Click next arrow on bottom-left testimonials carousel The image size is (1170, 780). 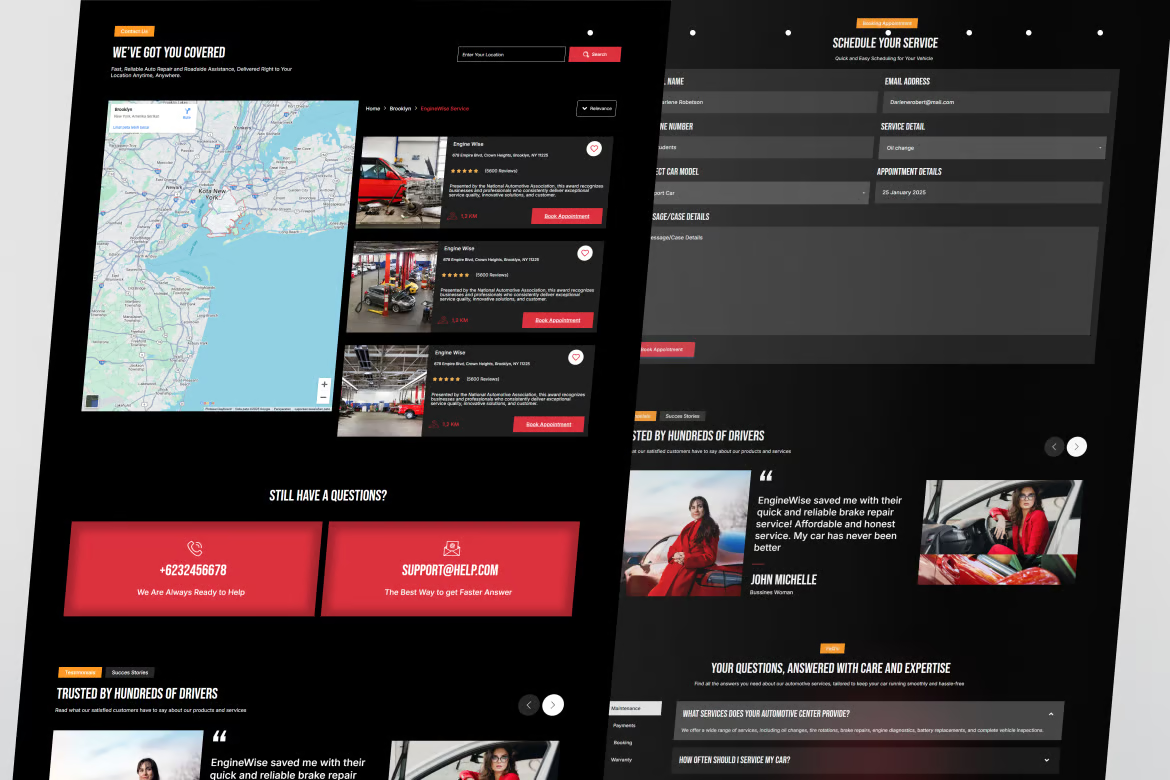click(553, 705)
